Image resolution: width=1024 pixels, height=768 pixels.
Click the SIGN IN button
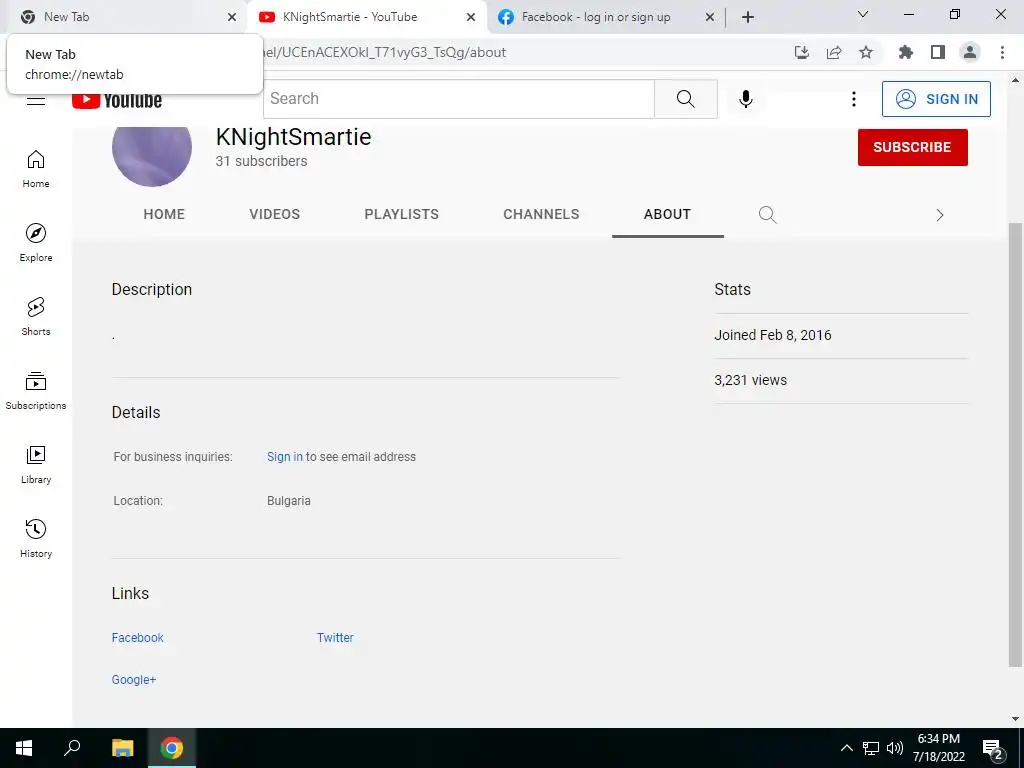[936, 99]
